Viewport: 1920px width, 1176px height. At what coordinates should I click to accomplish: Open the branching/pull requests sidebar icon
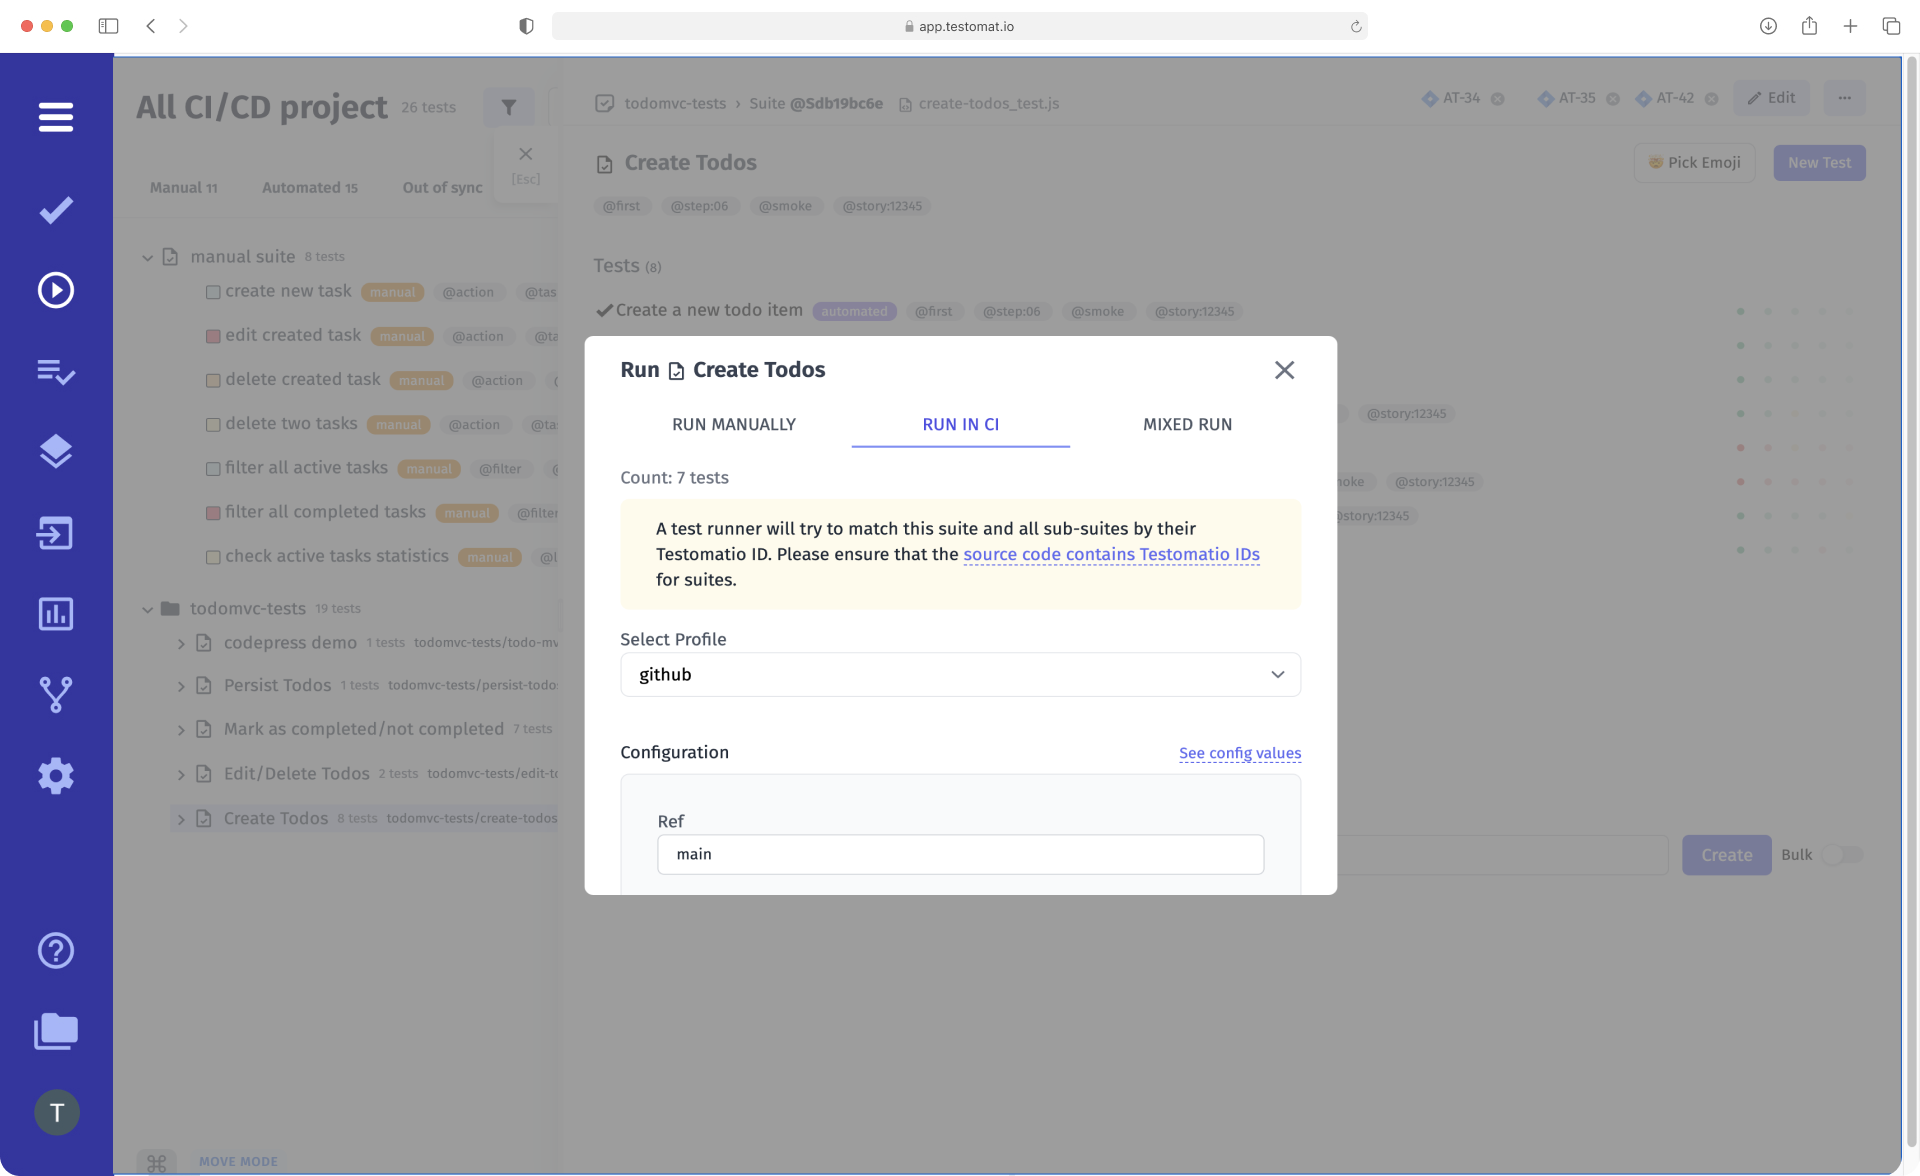[56, 694]
